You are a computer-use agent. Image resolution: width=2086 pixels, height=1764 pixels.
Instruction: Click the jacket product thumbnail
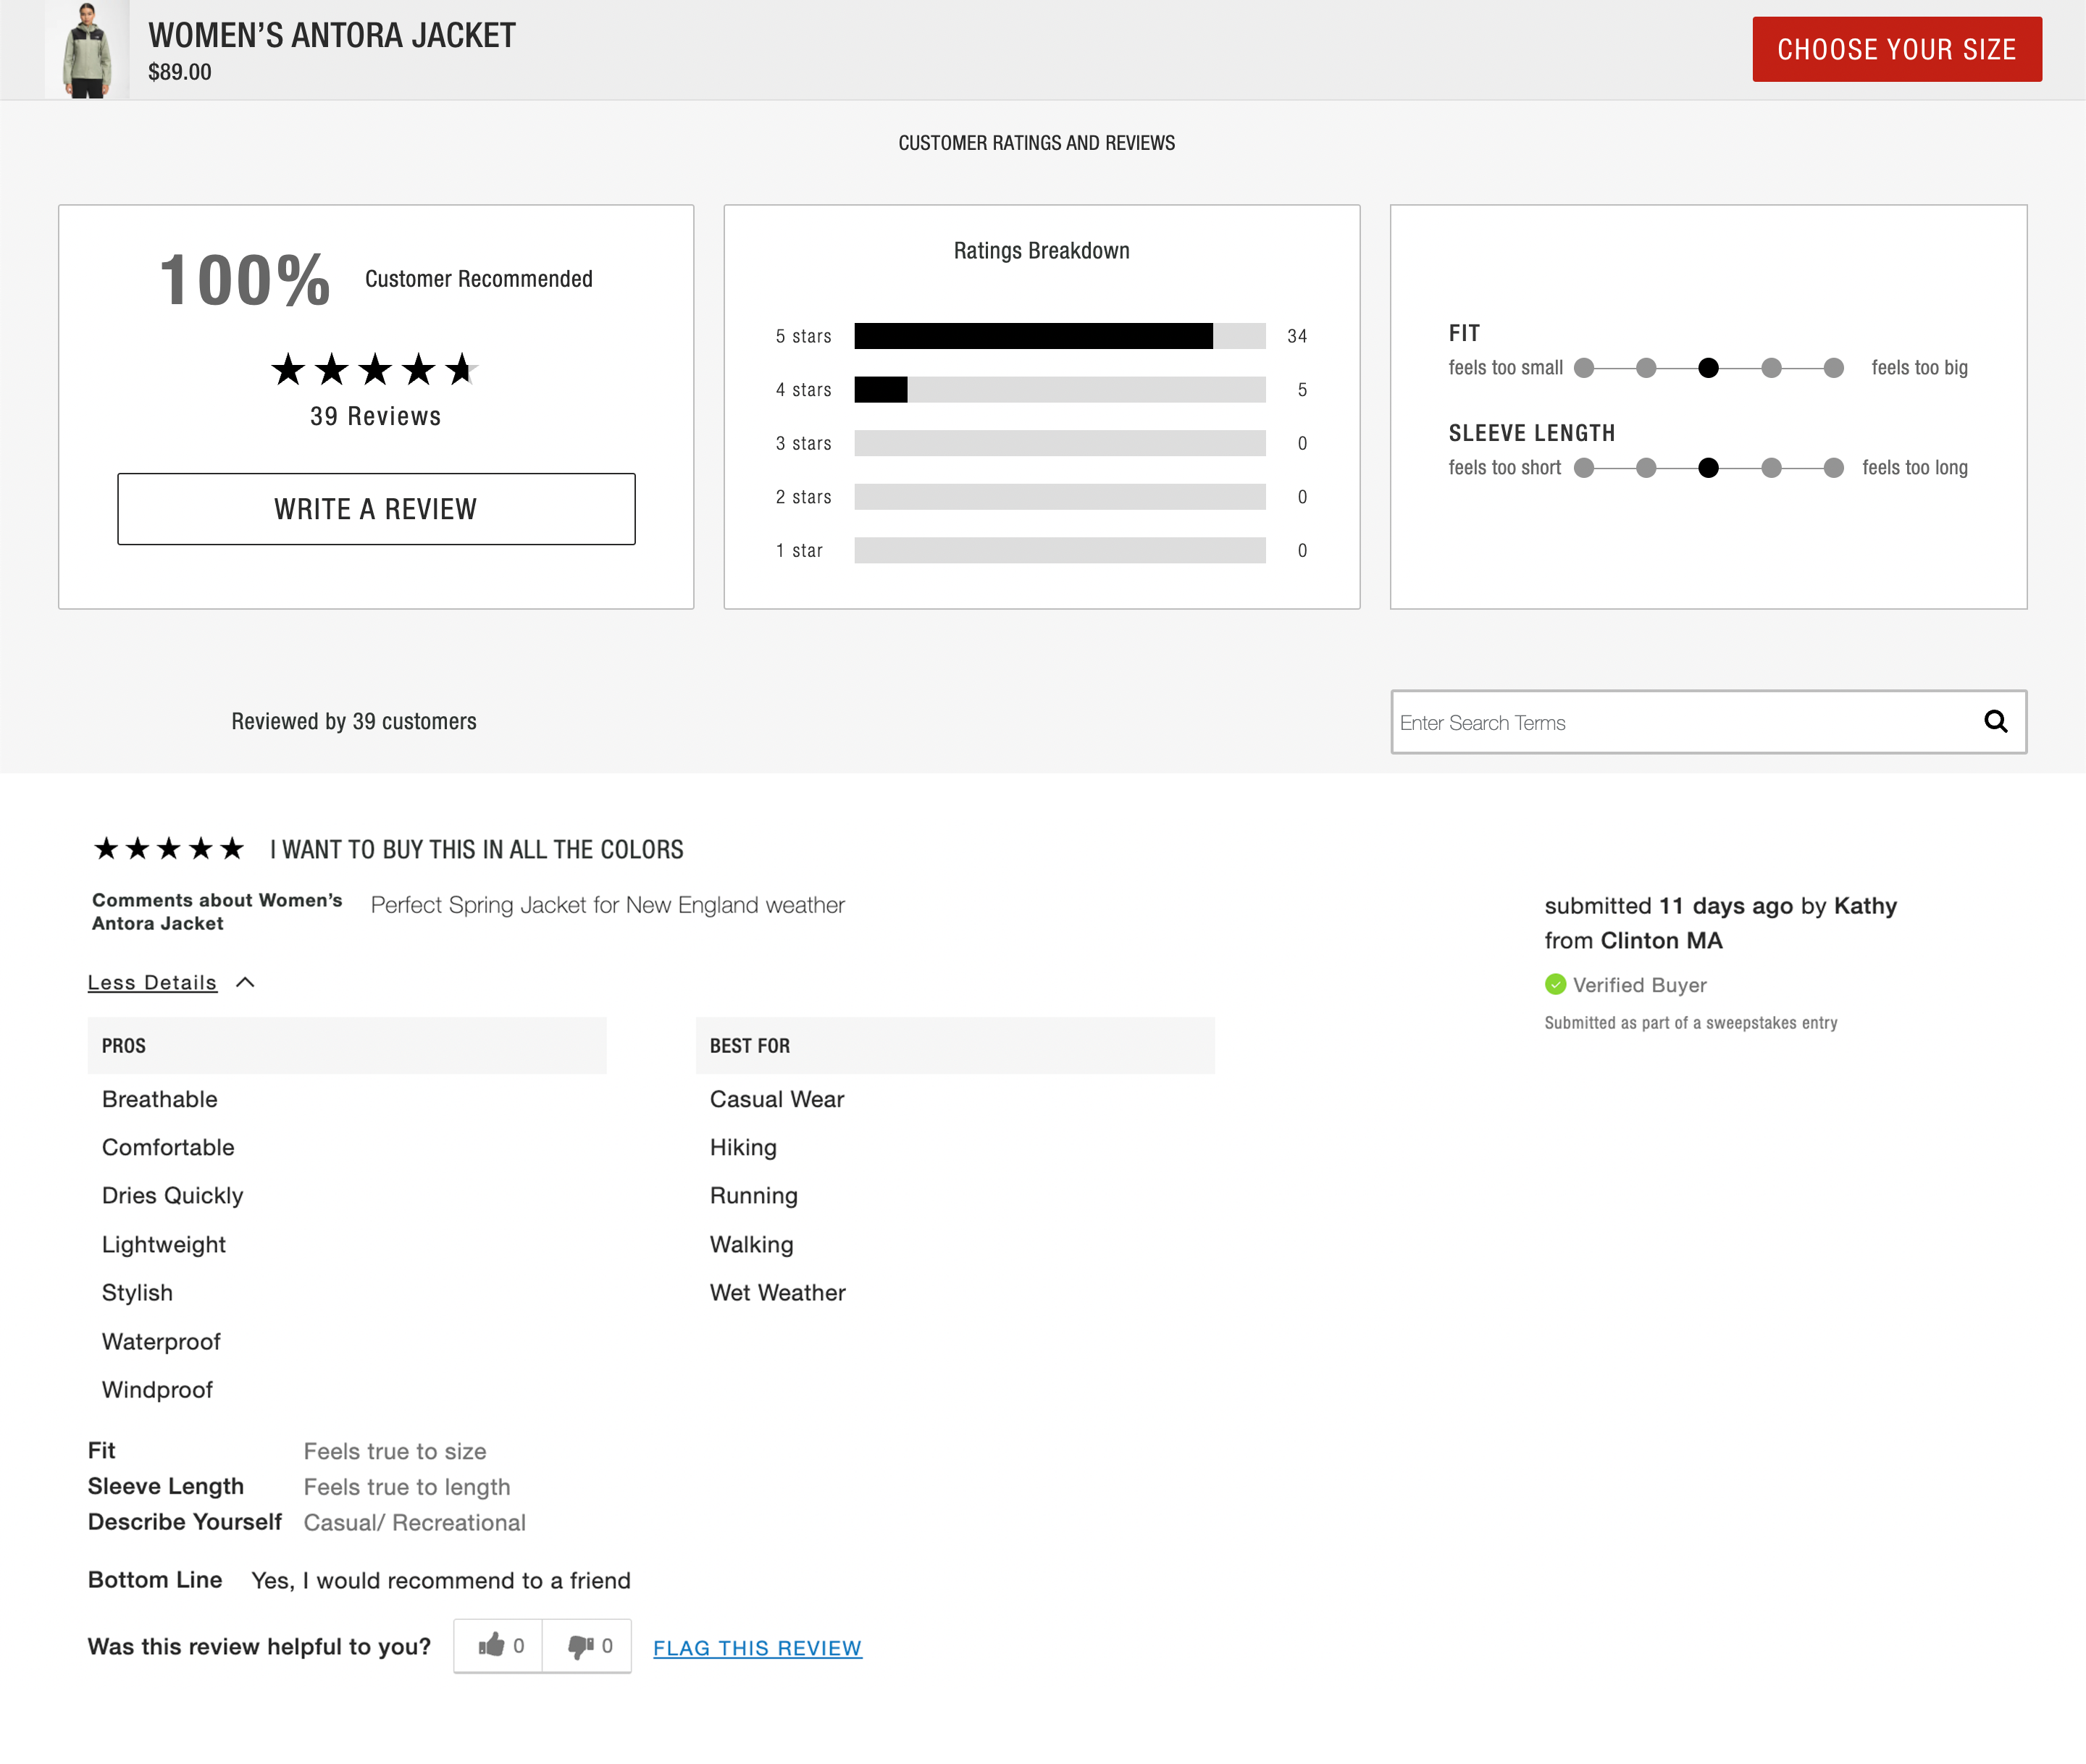(87, 49)
